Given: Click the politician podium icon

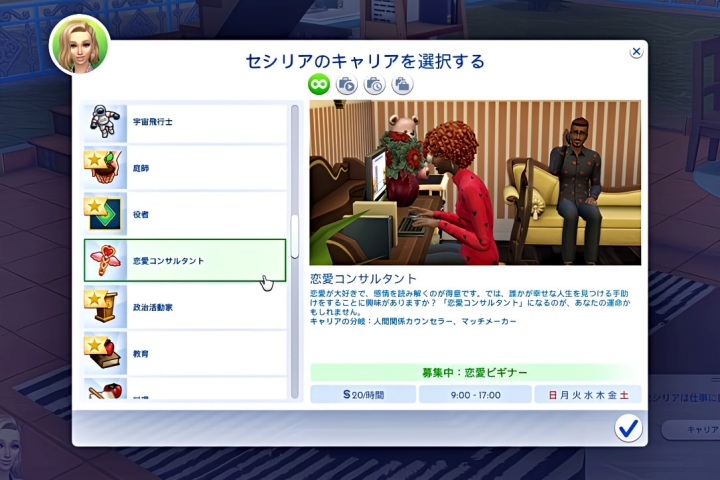Looking at the screenshot, I should (105, 307).
